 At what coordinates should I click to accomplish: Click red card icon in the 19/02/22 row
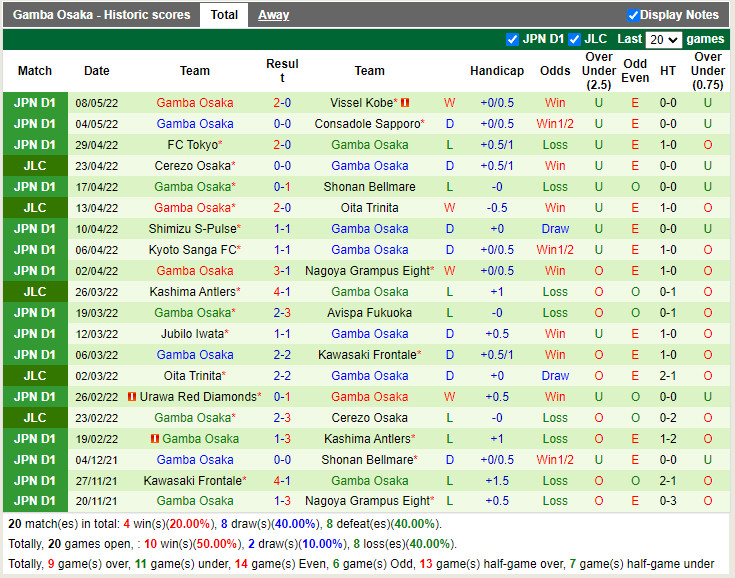pyautogui.click(x=155, y=439)
